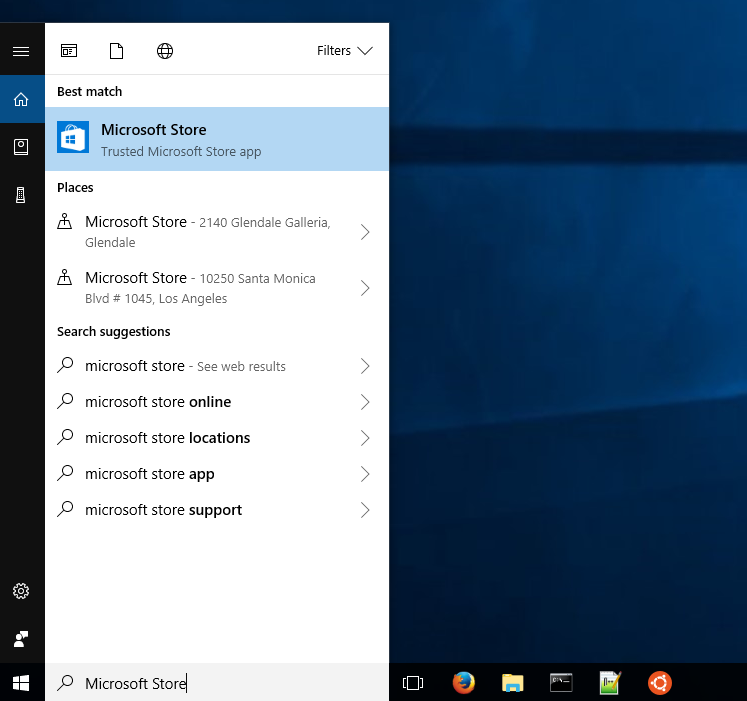Click magnifier icon beside 'See web results'
The width and height of the screenshot is (747, 701).
65,365
